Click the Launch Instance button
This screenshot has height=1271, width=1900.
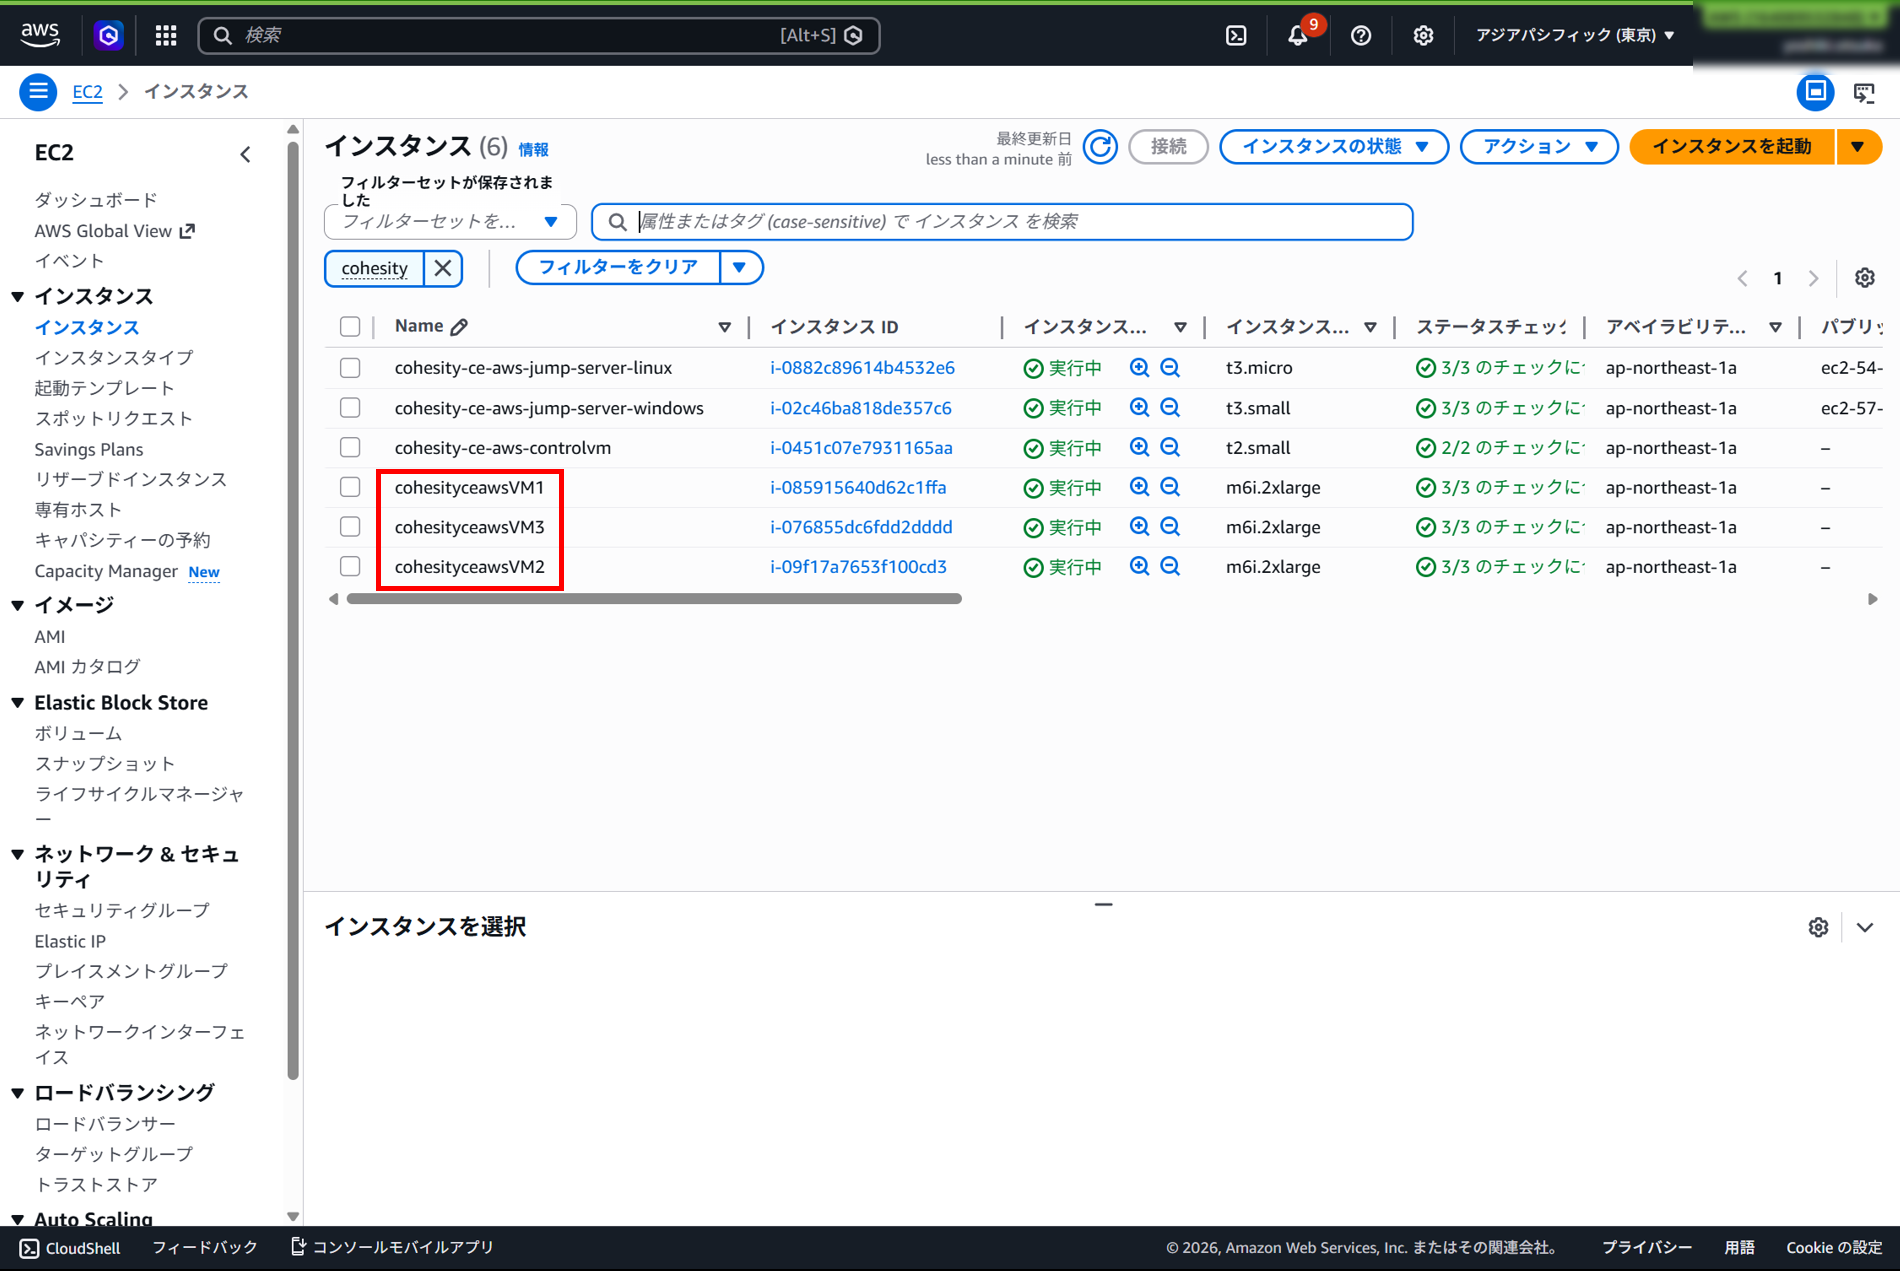(1732, 146)
